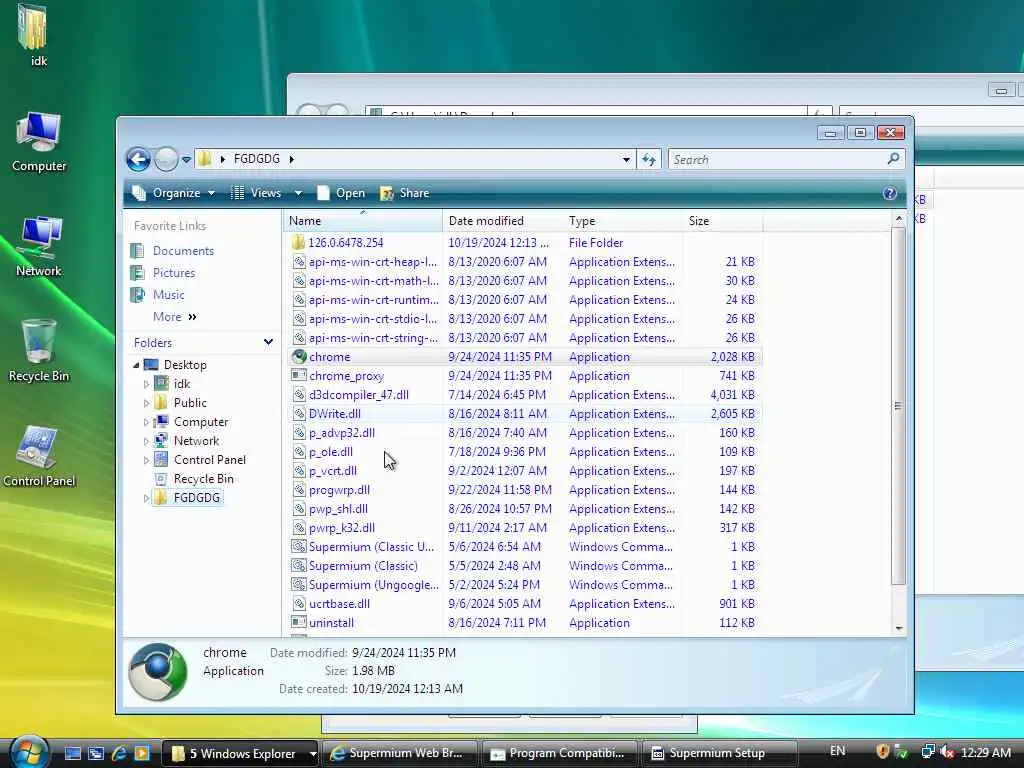Sort by Type column header
This screenshot has height=768, width=1024.
point(622,221)
